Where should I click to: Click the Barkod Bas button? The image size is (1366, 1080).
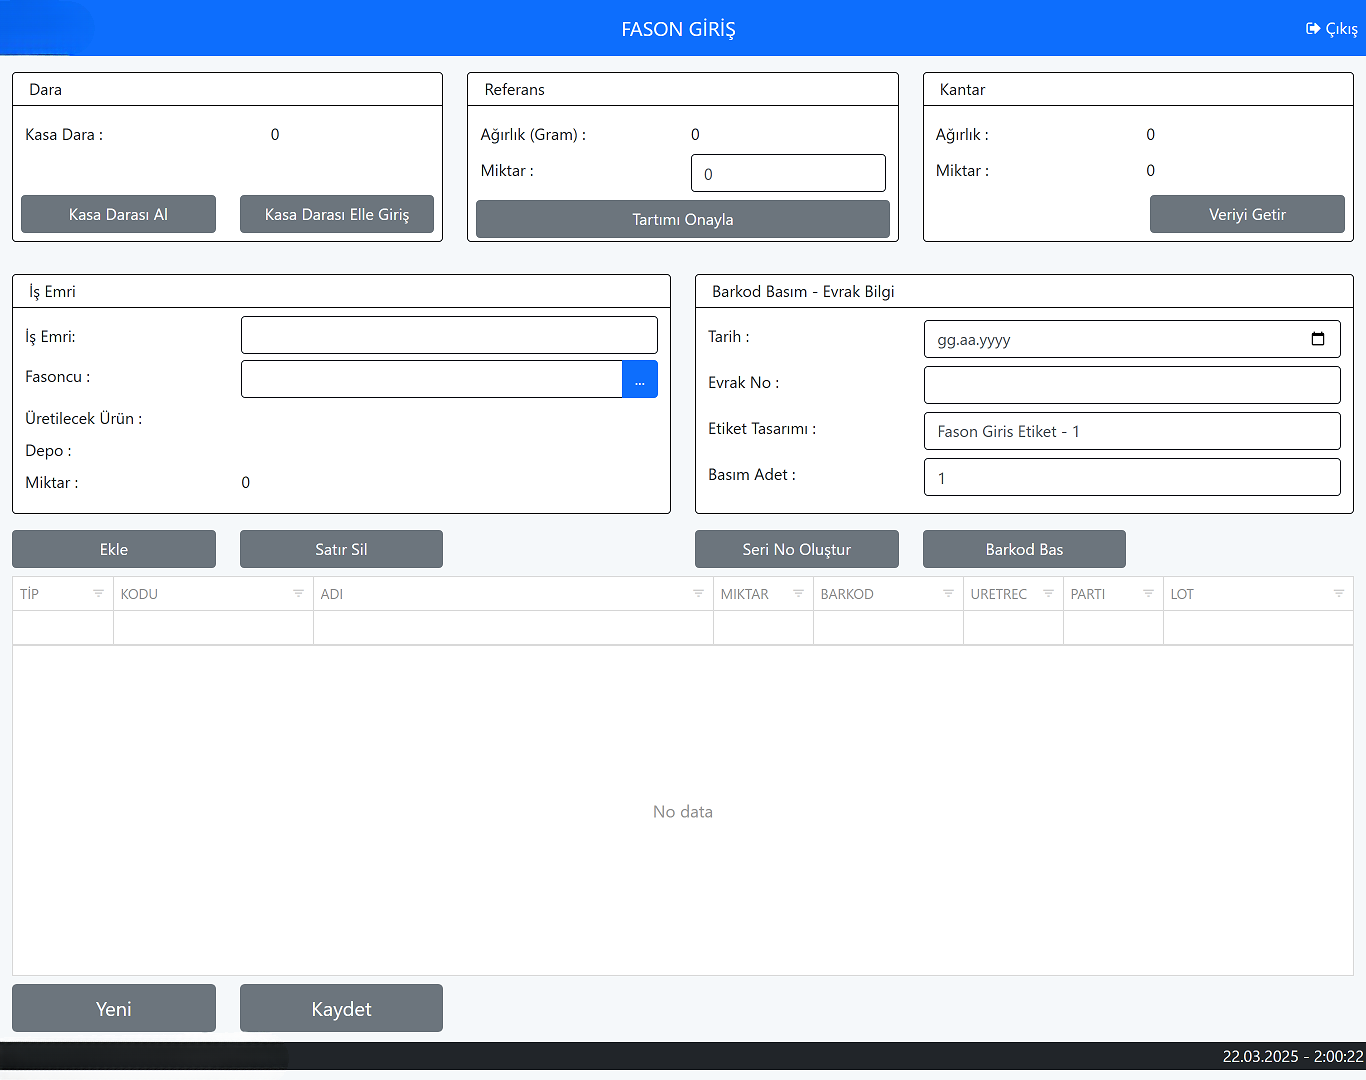[x=1024, y=549]
